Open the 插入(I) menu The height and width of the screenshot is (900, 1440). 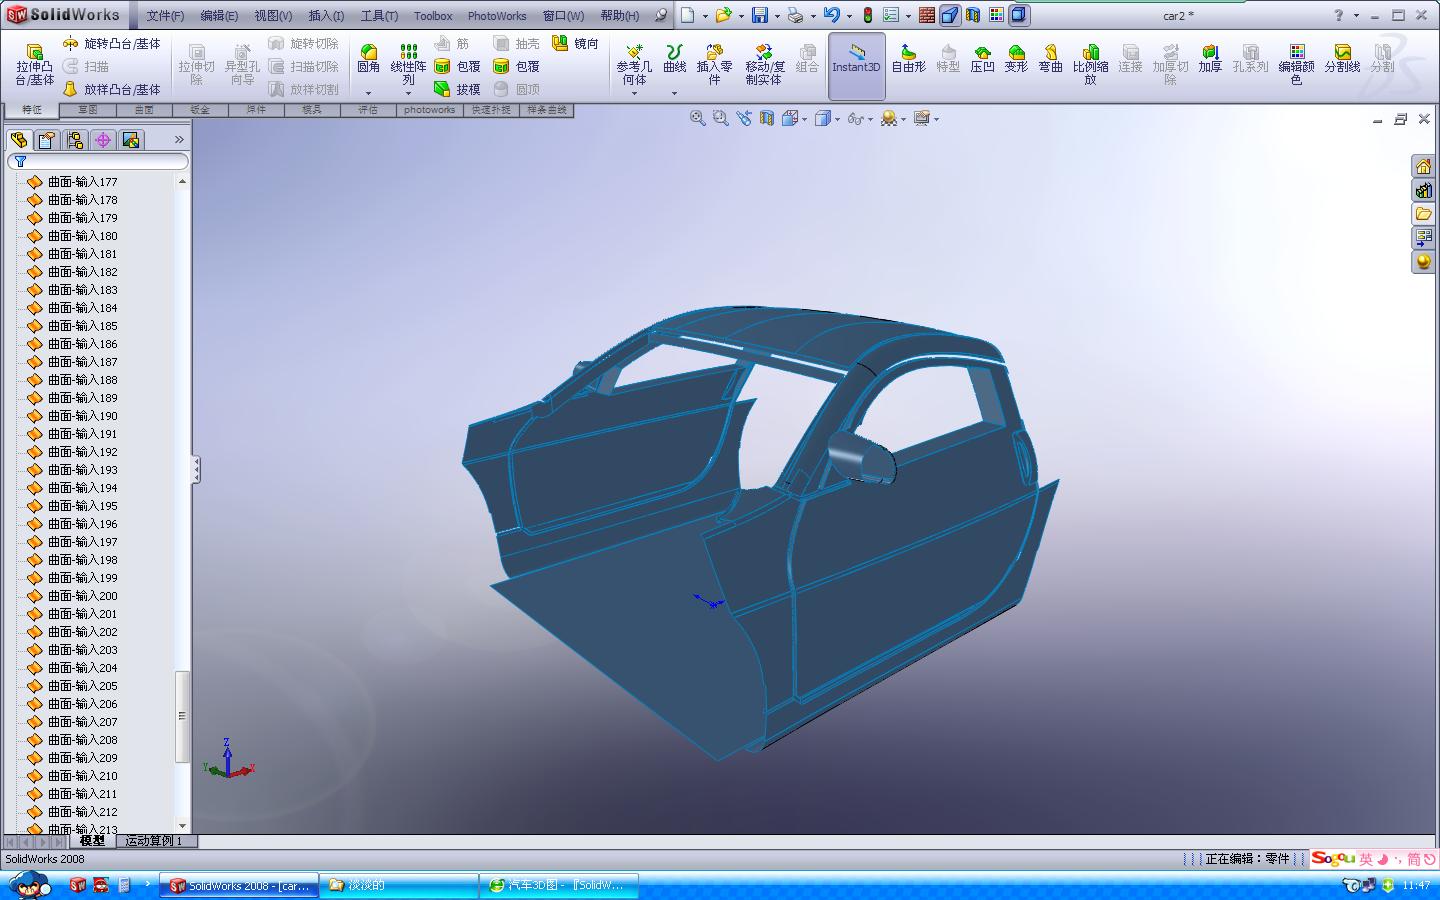(x=326, y=16)
